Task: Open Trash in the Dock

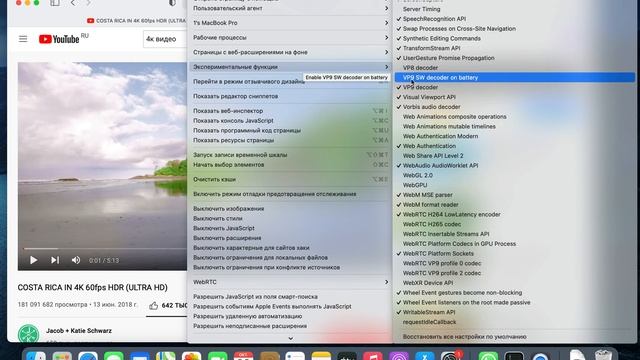Action: pyautogui.click(x=604, y=354)
